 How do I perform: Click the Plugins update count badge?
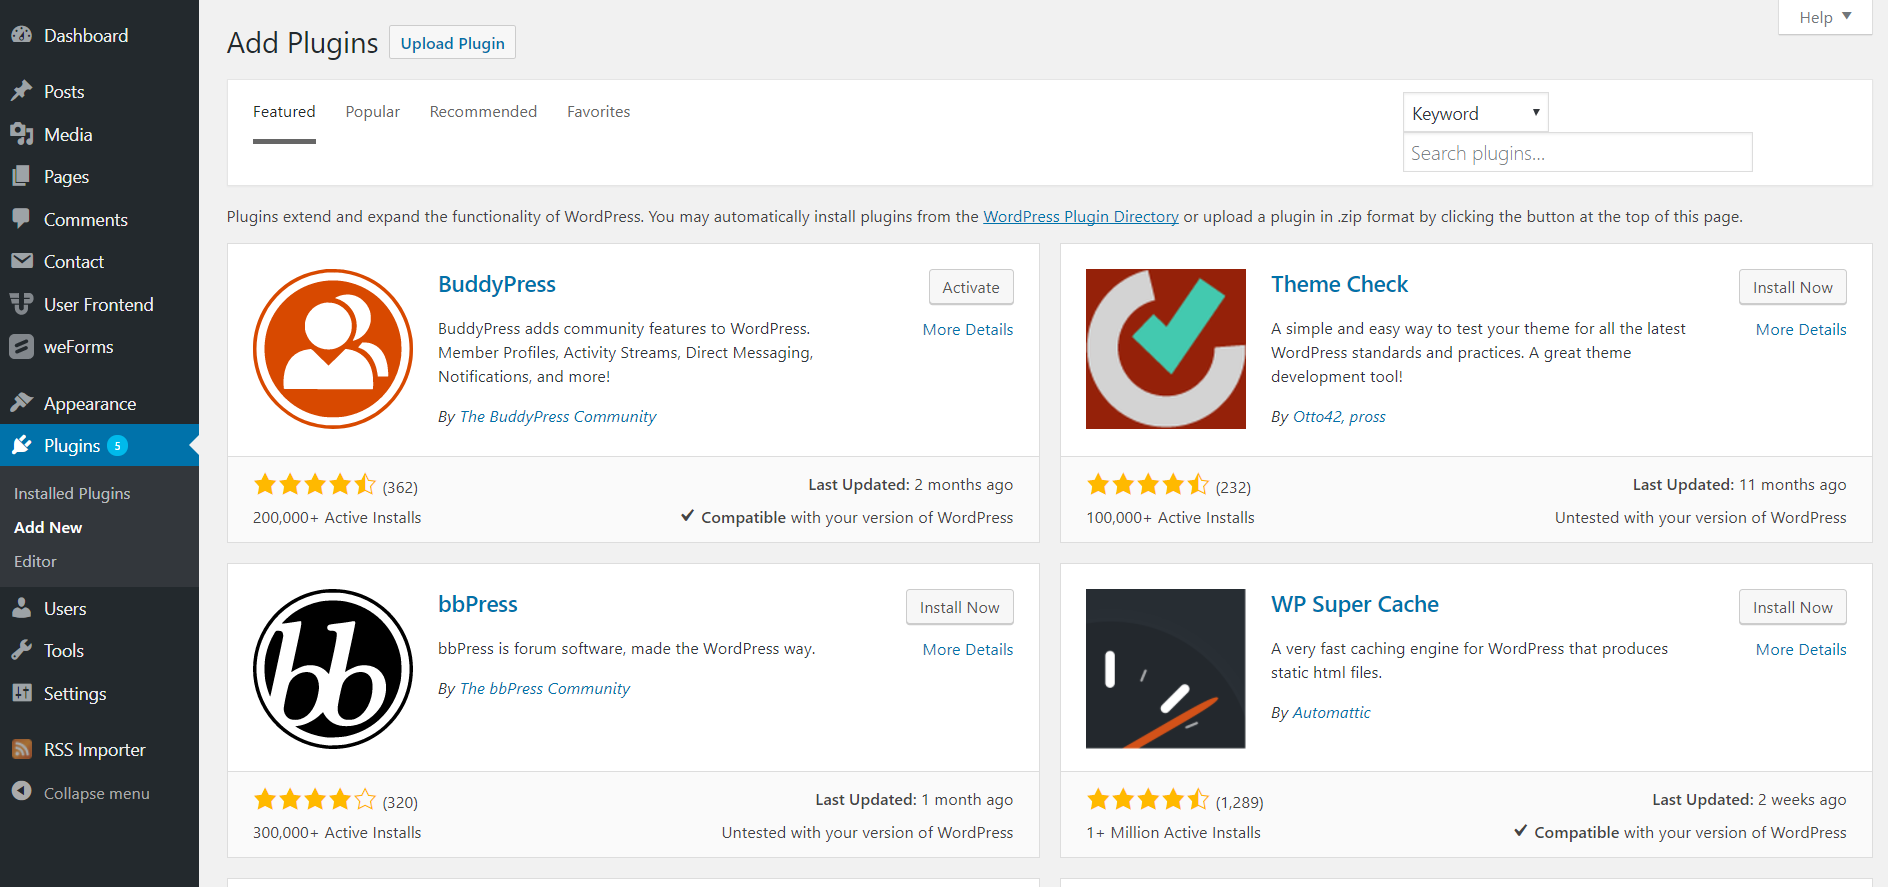point(117,445)
